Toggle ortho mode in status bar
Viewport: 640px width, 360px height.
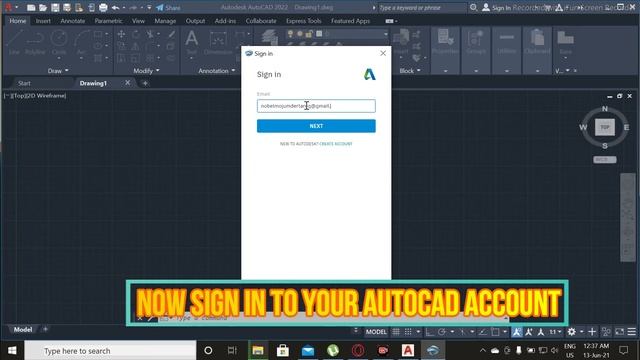click(x=429, y=332)
